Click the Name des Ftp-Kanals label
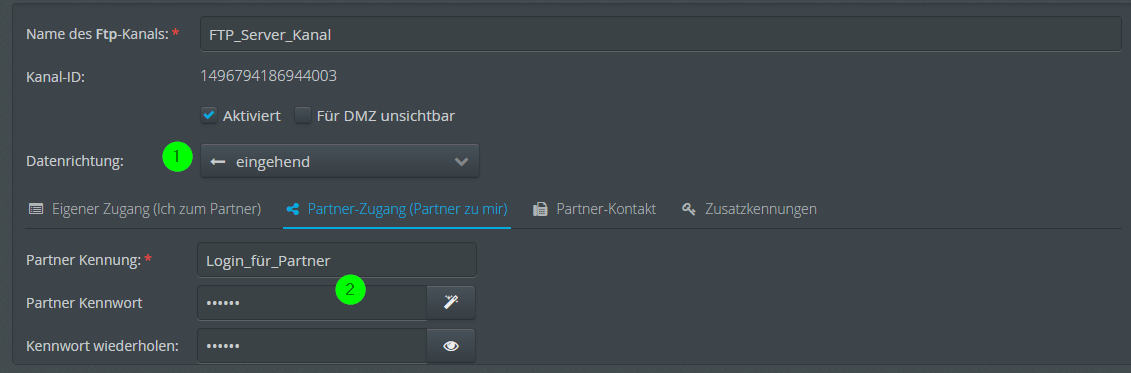The width and height of the screenshot is (1131, 373). (102, 34)
